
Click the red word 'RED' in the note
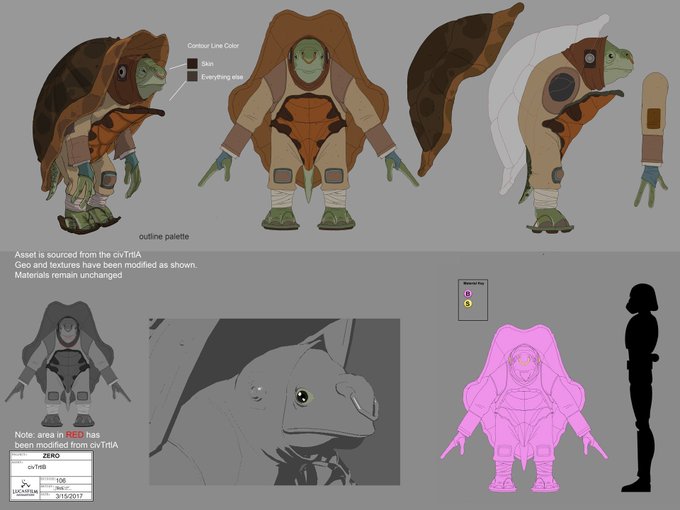click(x=75, y=435)
